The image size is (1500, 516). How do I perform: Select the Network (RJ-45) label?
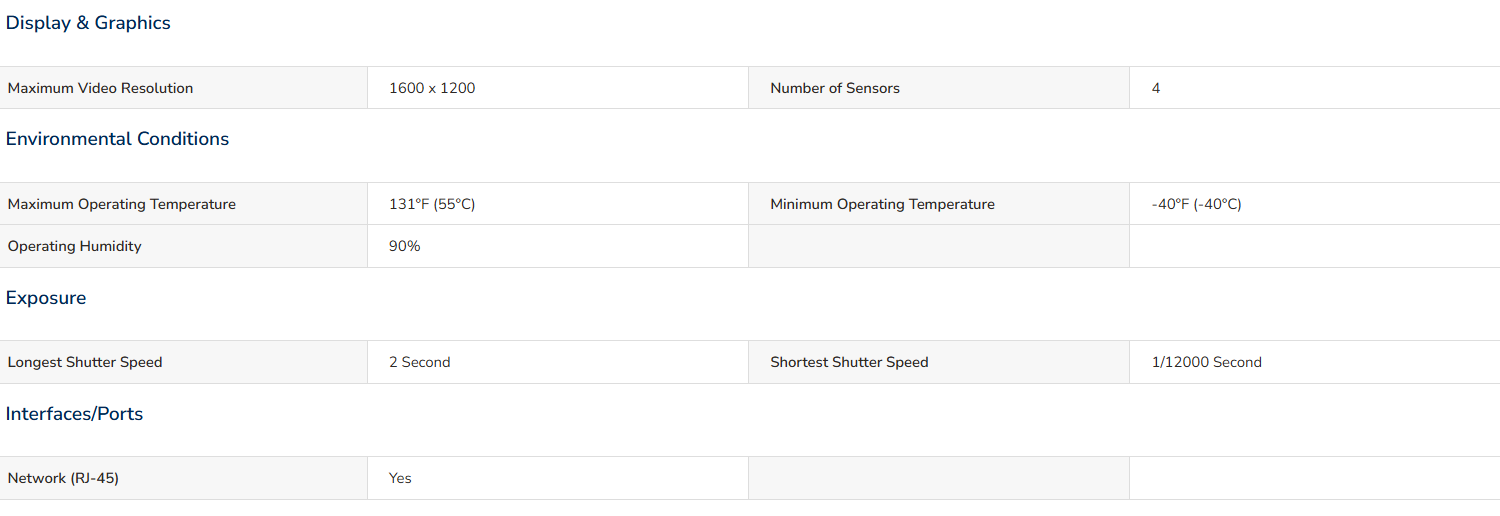tap(63, 478)
